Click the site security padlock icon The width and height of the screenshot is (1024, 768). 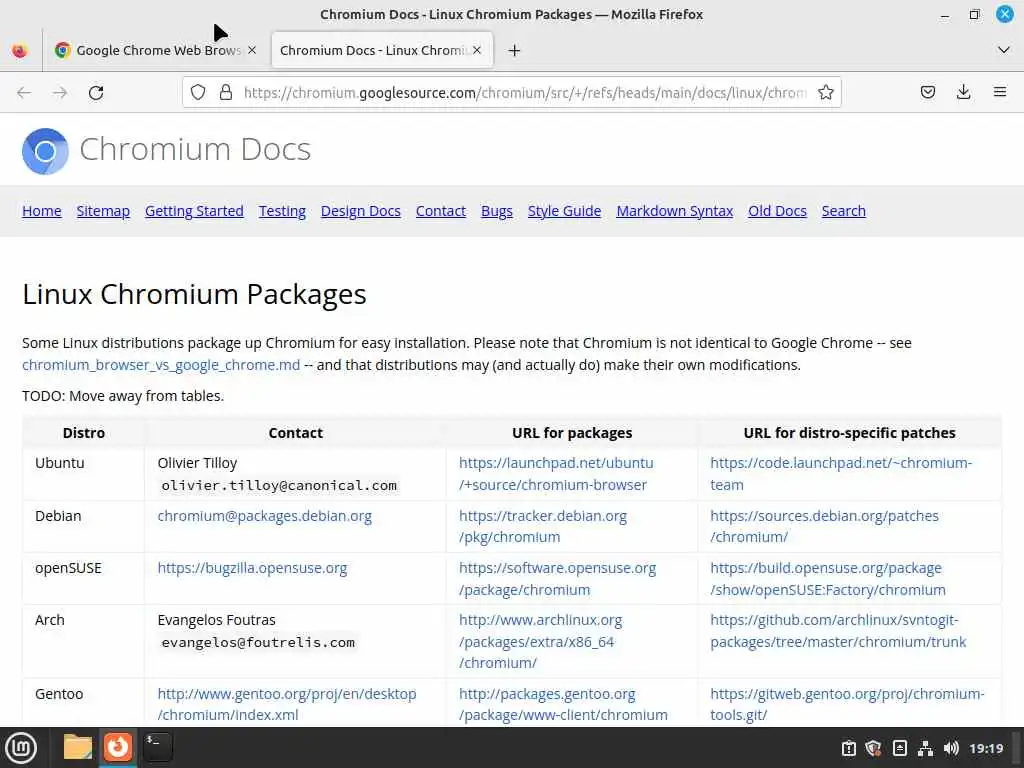pos(226,93)
